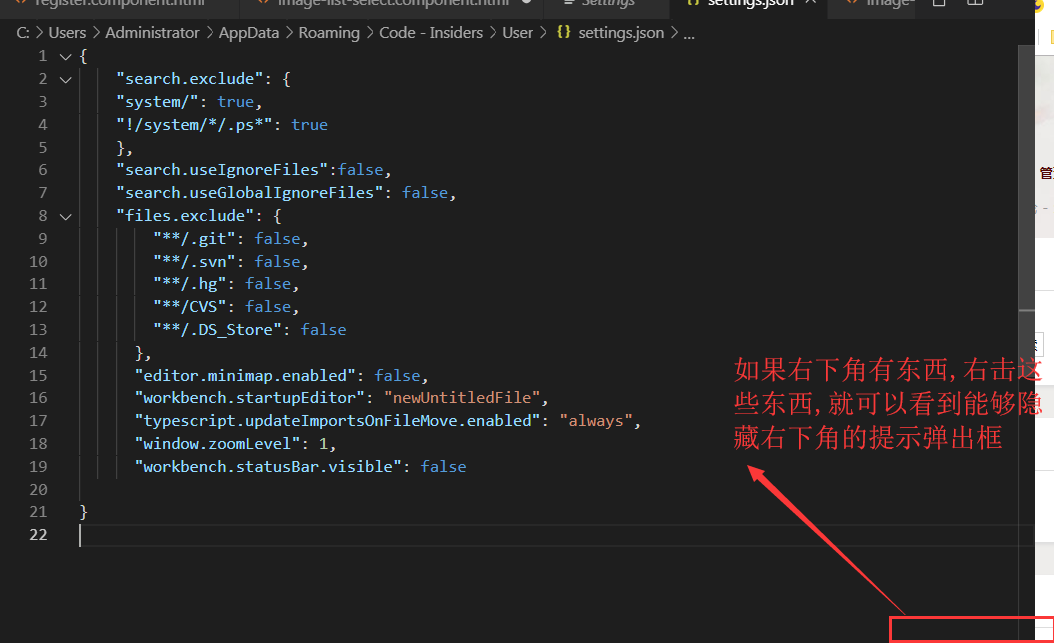
Task: Click the HTML icon on image-list-select.component.html tab
Action: [x=264, y=3]
